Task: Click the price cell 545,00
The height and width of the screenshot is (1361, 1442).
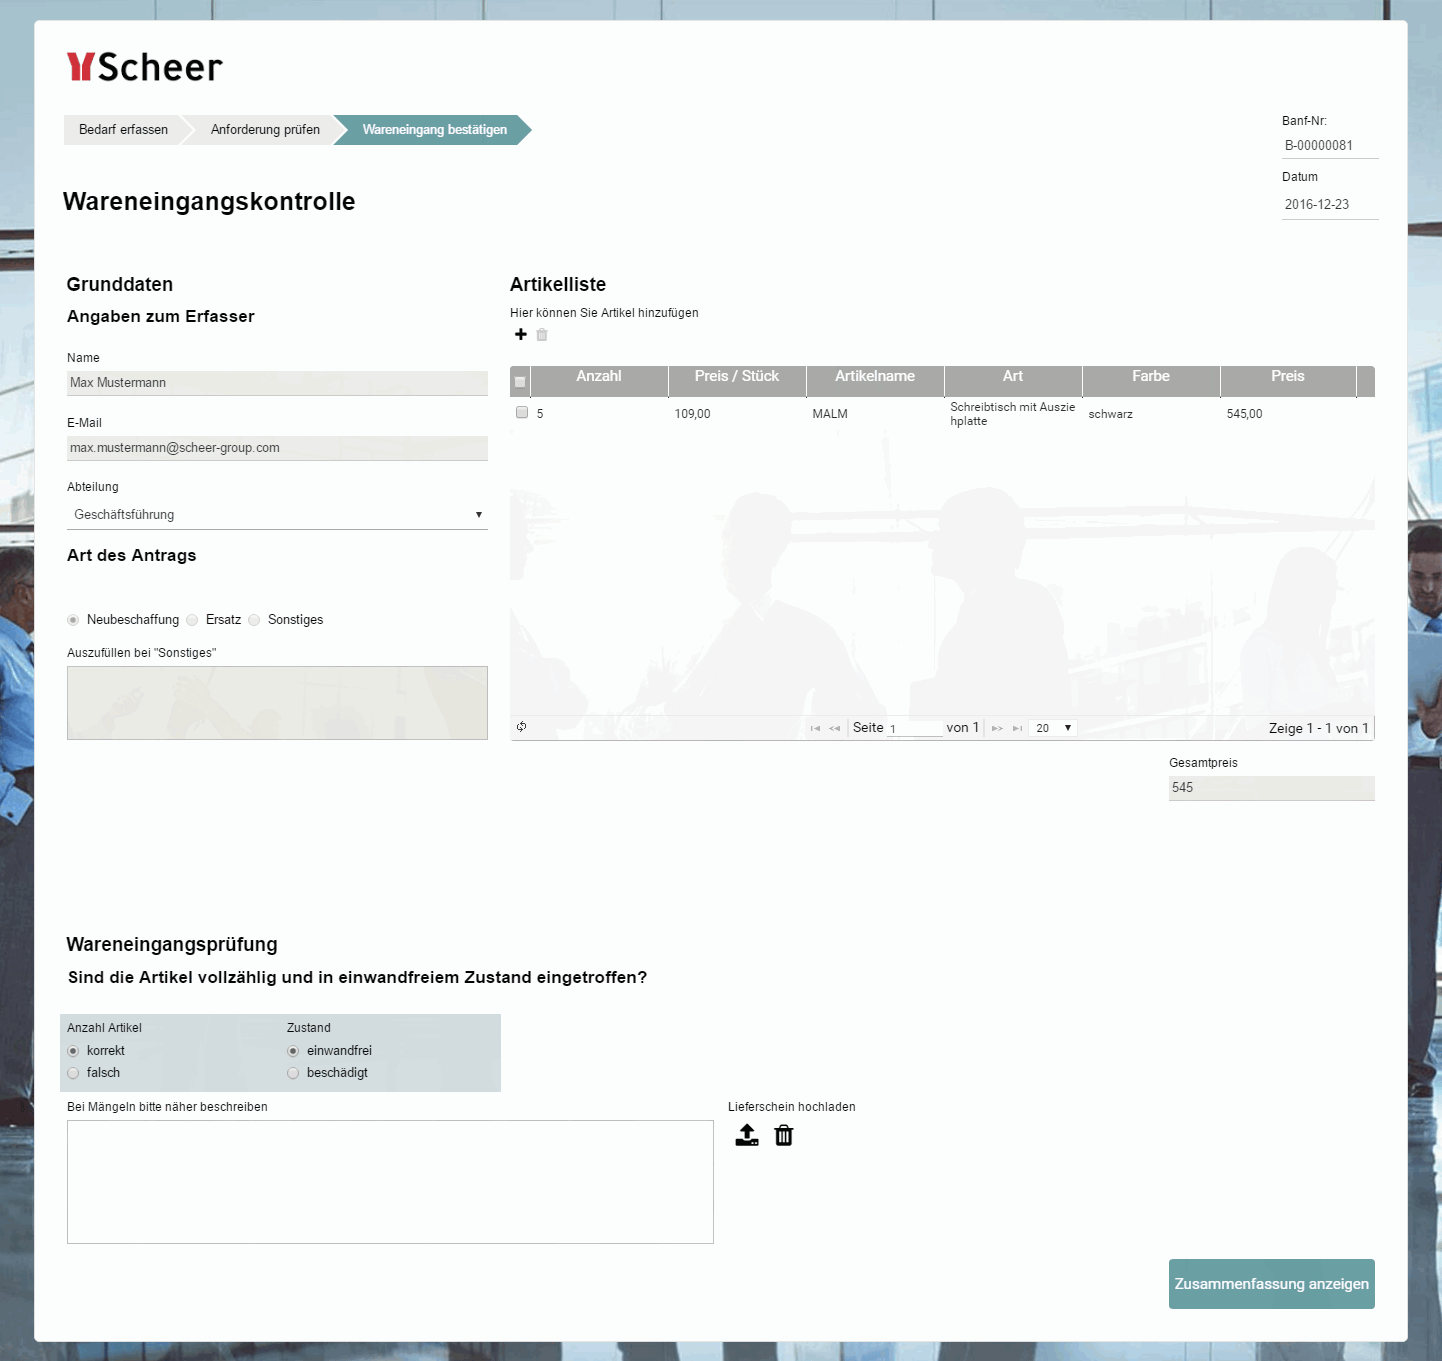Action: [x=1288, y=414]
